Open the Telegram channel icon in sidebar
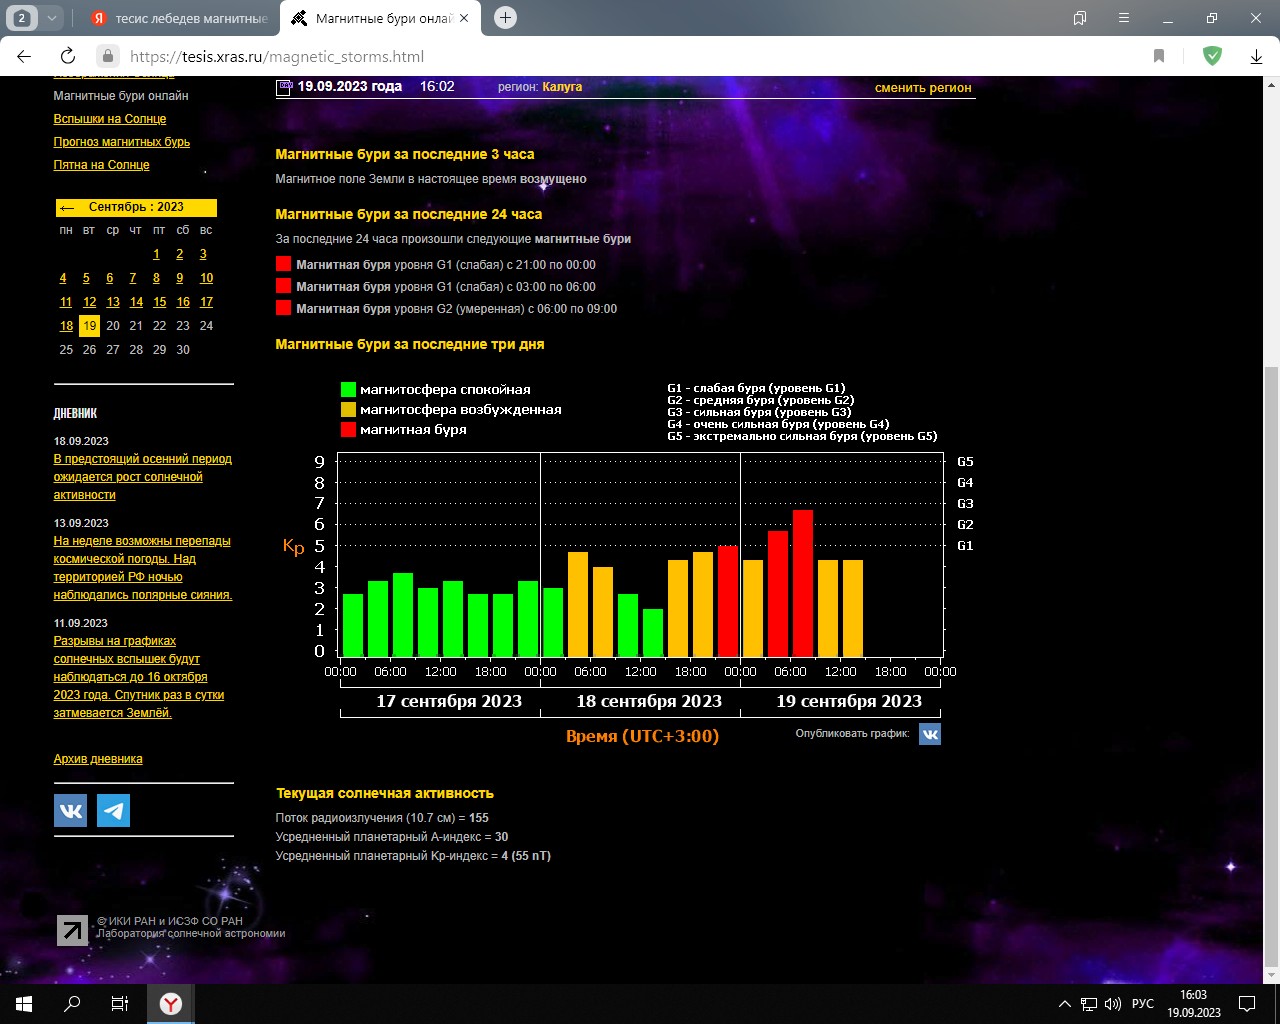Image resolution: width=1280 pixels, height=1024 pixels. coord(113,810)
